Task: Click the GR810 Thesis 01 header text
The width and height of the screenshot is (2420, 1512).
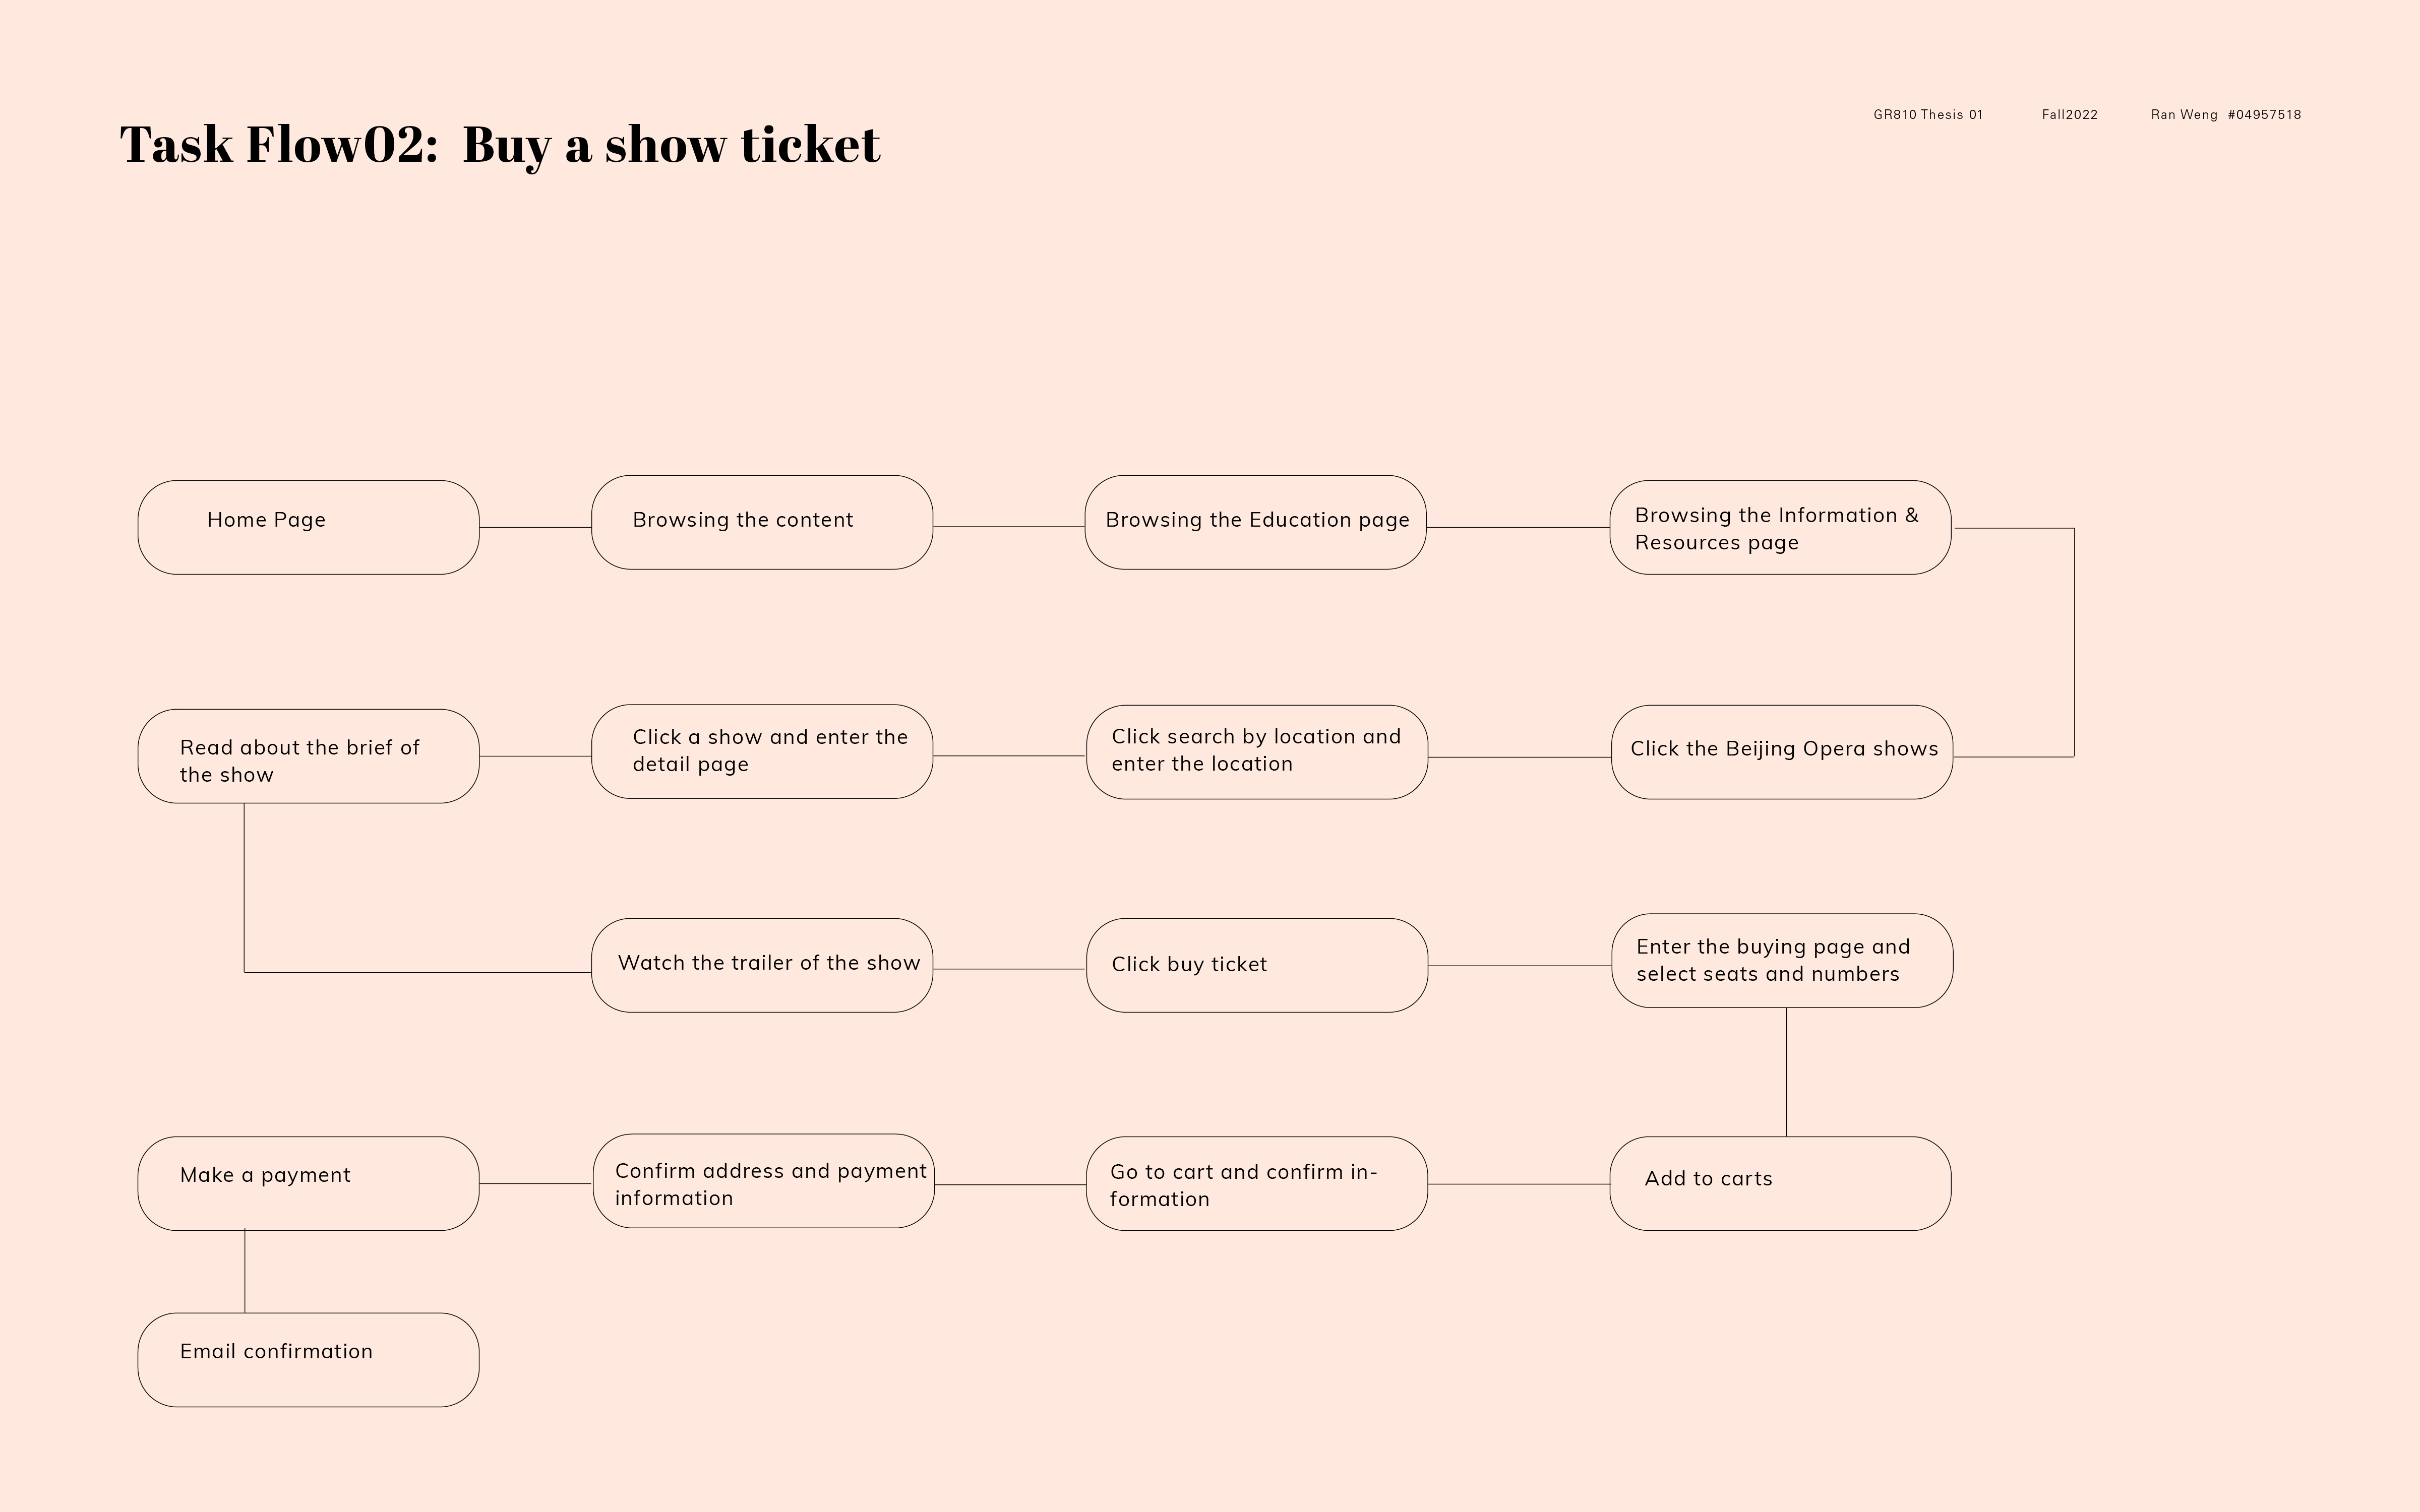Action: point(1928,115)
